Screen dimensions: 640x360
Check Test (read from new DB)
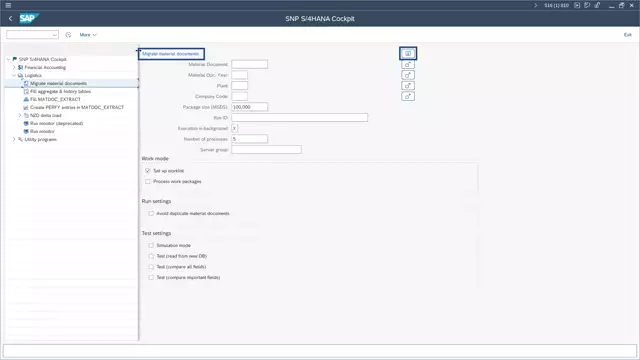click(151, 256)
